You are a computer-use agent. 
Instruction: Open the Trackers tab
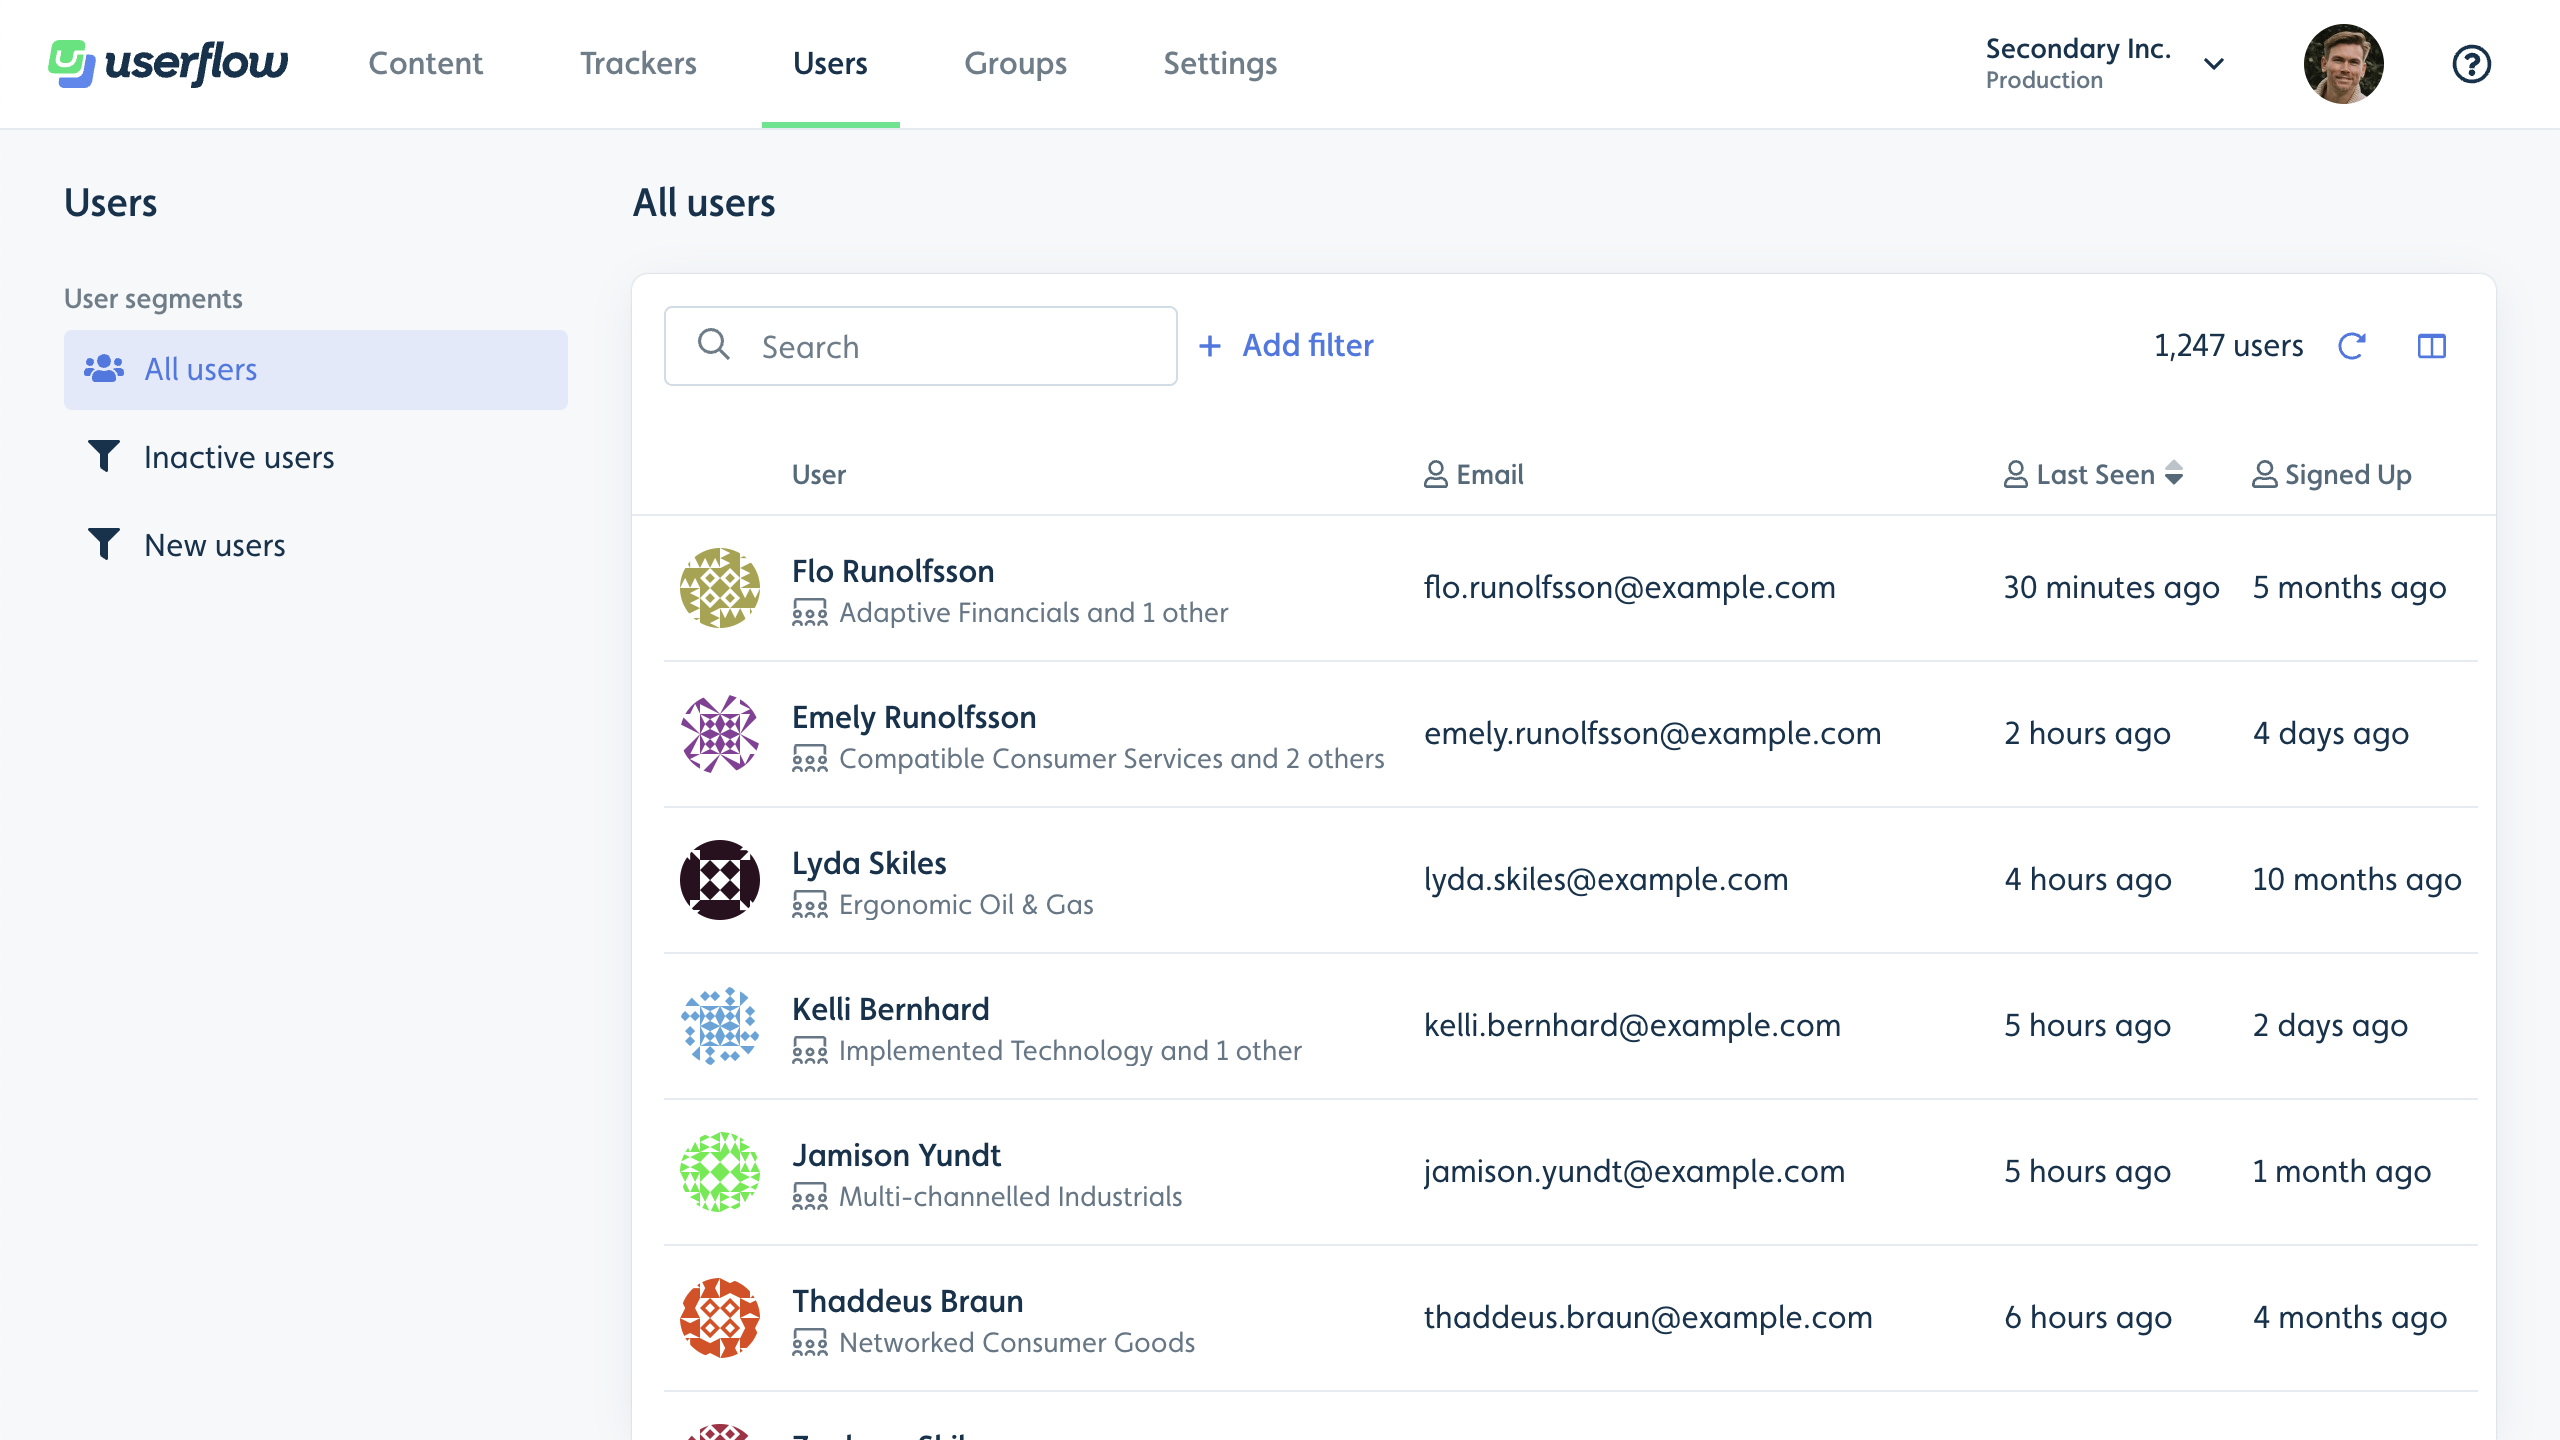(x=638, y=63)
